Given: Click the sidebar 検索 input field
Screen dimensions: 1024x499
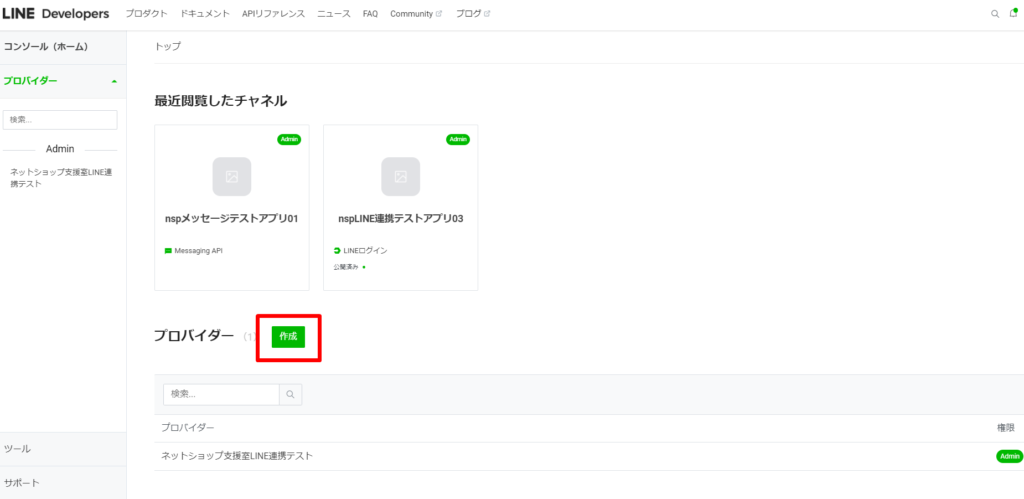Looking at the screenshot, I should tap(60, 120).
